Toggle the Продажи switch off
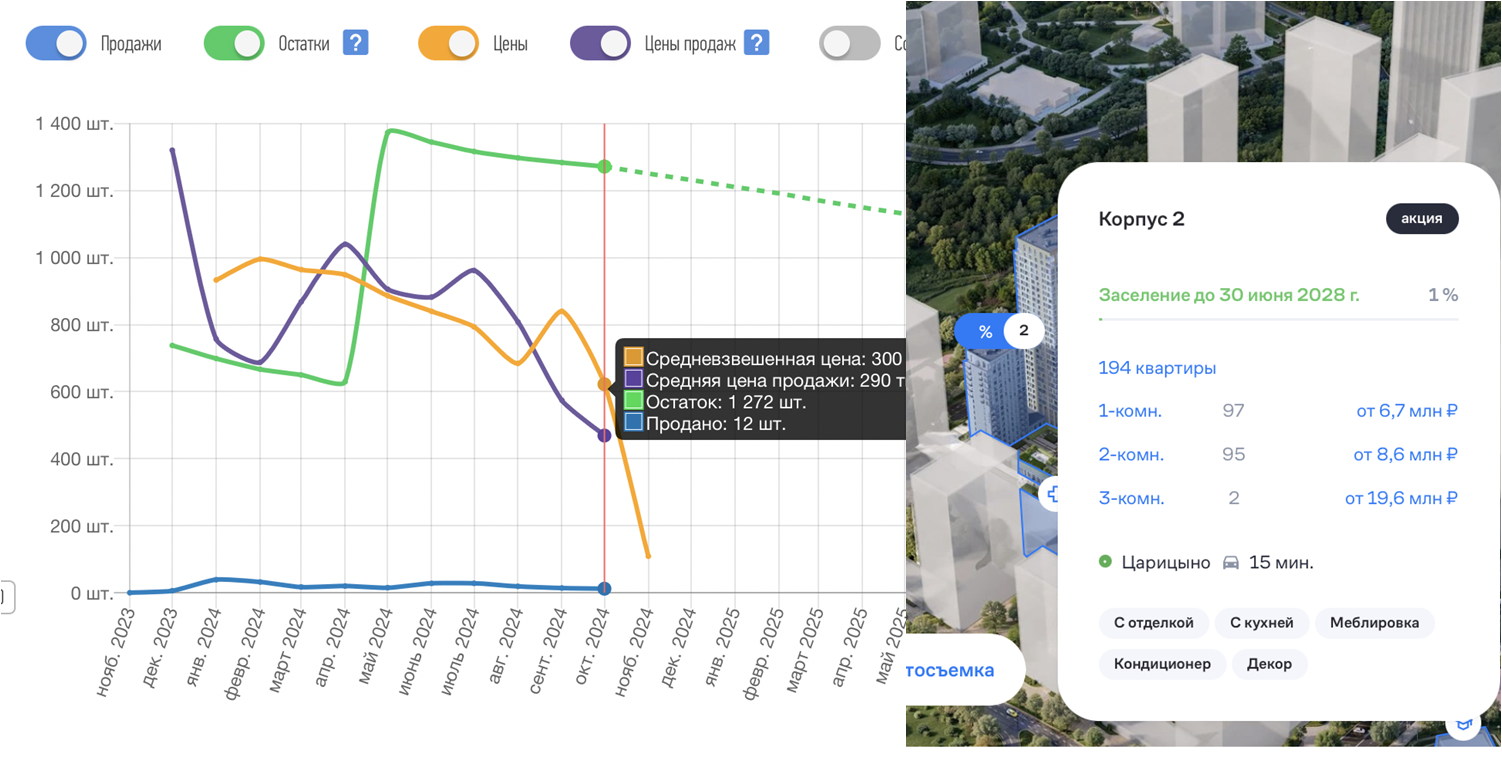Viewport: 1502px width, 758px height. [56, 44]
